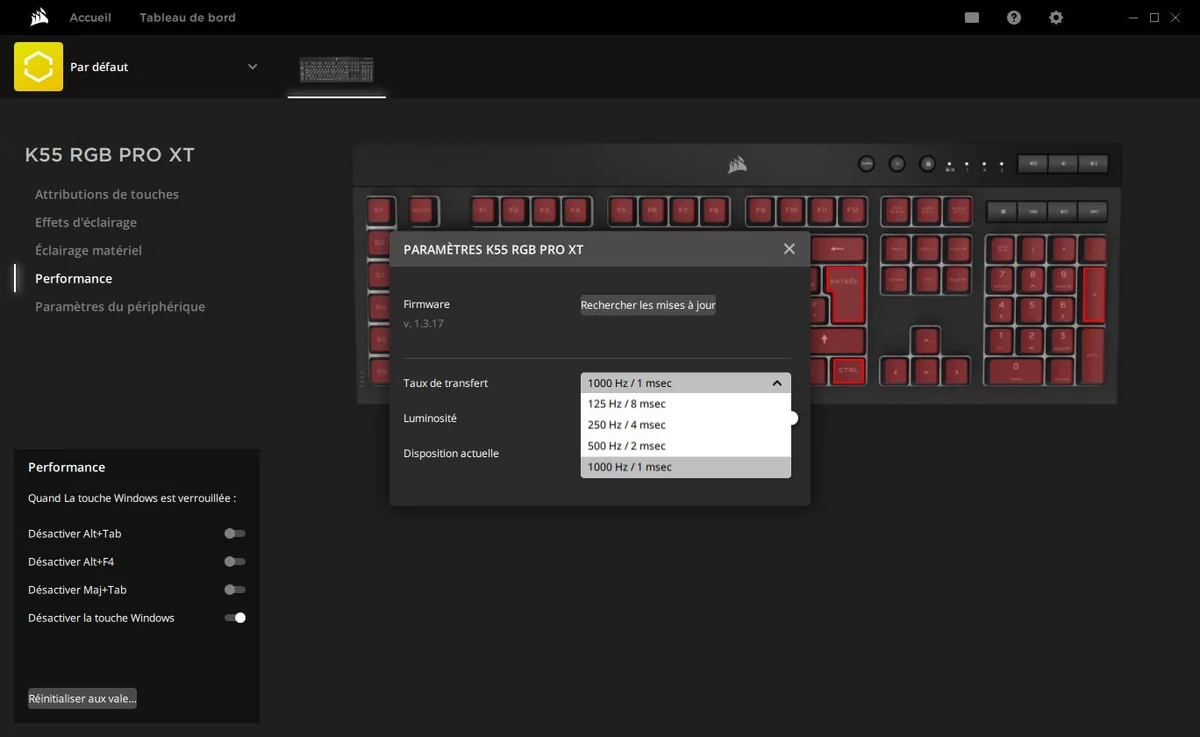Select the F12 key on the keyboard image

tap(852, 211)
